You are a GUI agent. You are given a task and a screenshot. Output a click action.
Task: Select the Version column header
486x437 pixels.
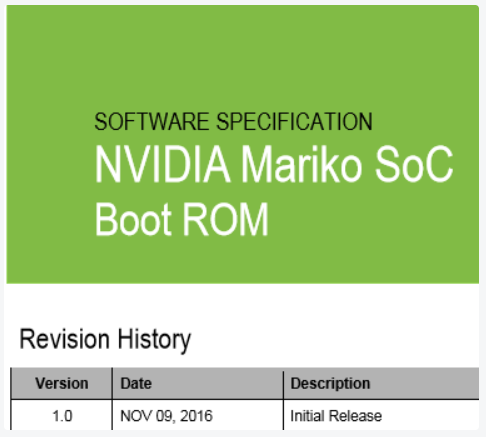62,383
